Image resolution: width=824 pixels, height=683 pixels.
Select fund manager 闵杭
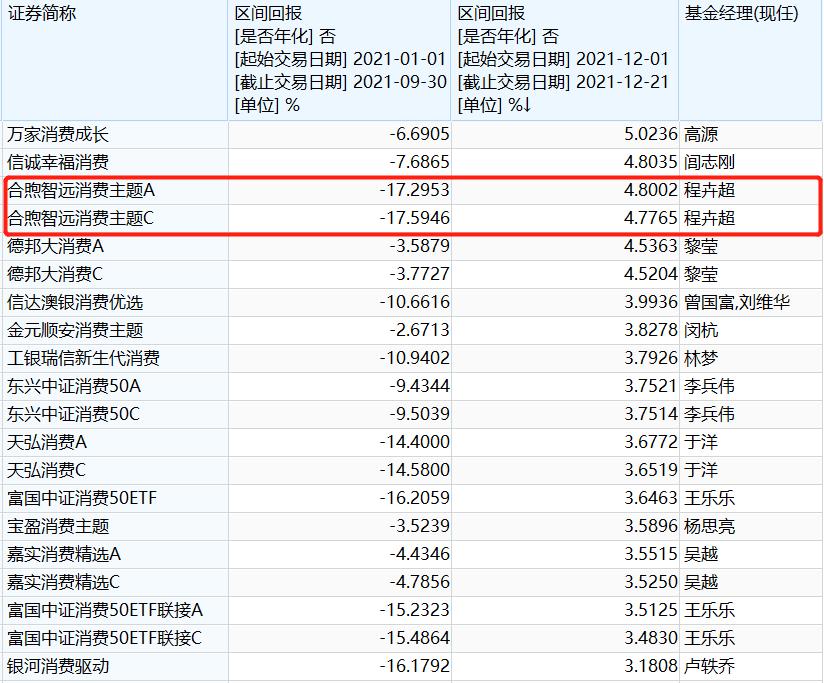(701, 330)
